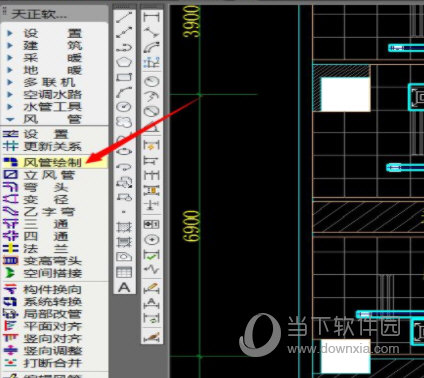The height and width of the screenshot is (378, 424).
Task: Click the Insert Block icon
Action: pos(124,182)
